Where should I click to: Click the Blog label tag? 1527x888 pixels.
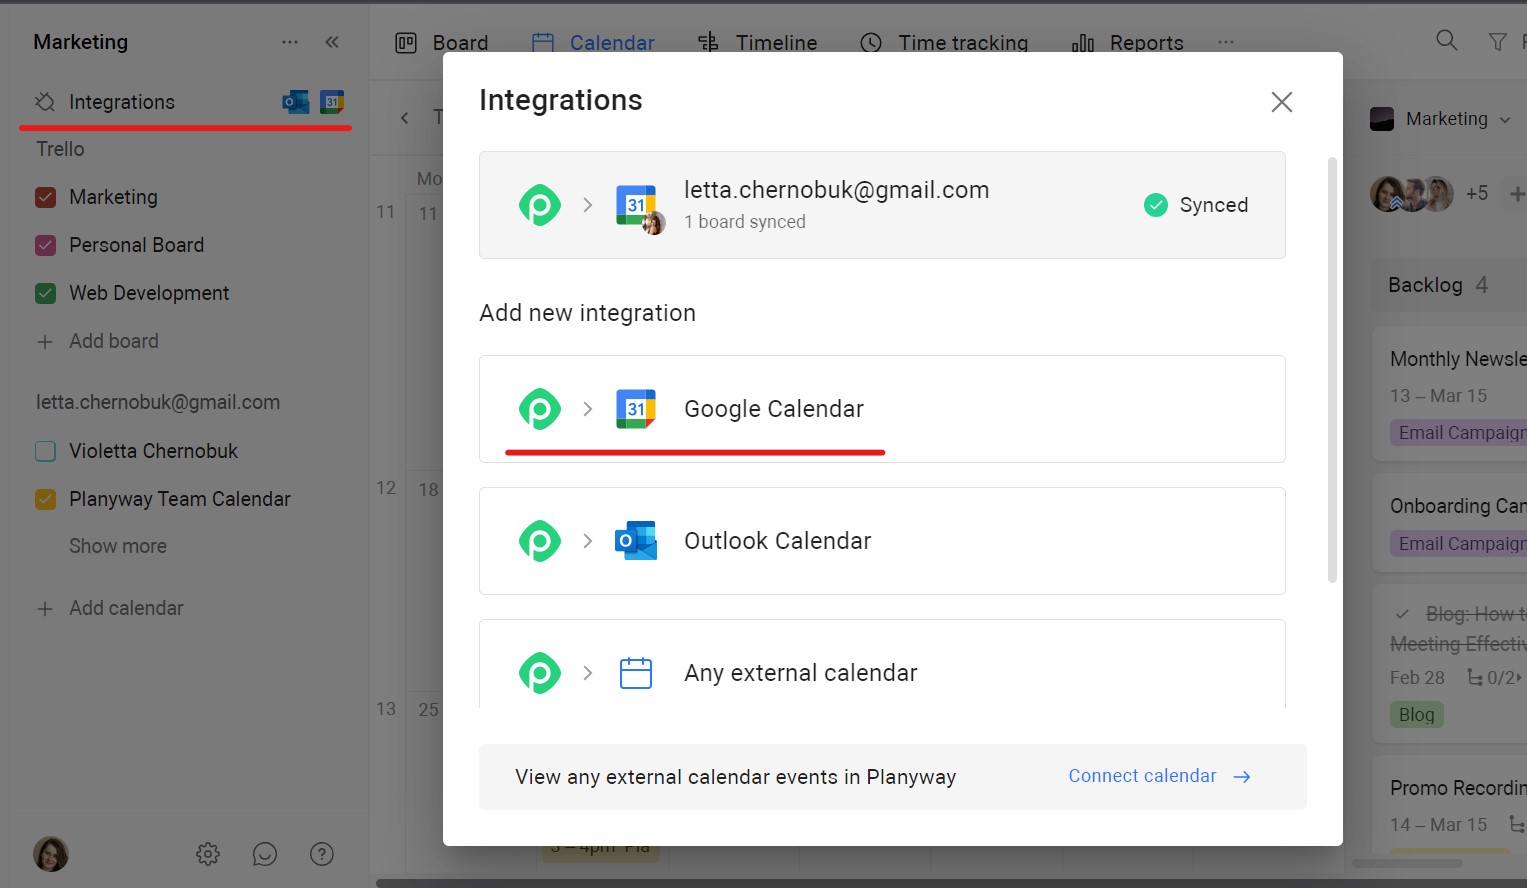1416,715
